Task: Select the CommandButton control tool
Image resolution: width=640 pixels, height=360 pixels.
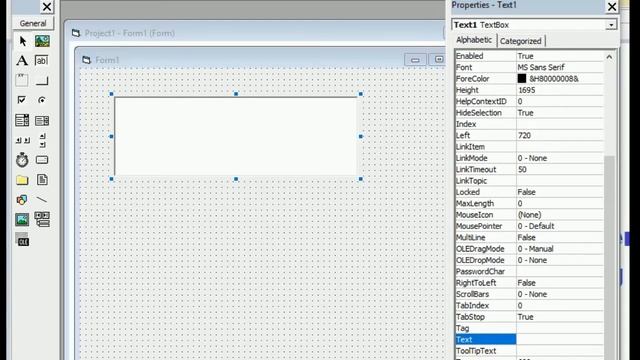Action: (x=42, y=80)
